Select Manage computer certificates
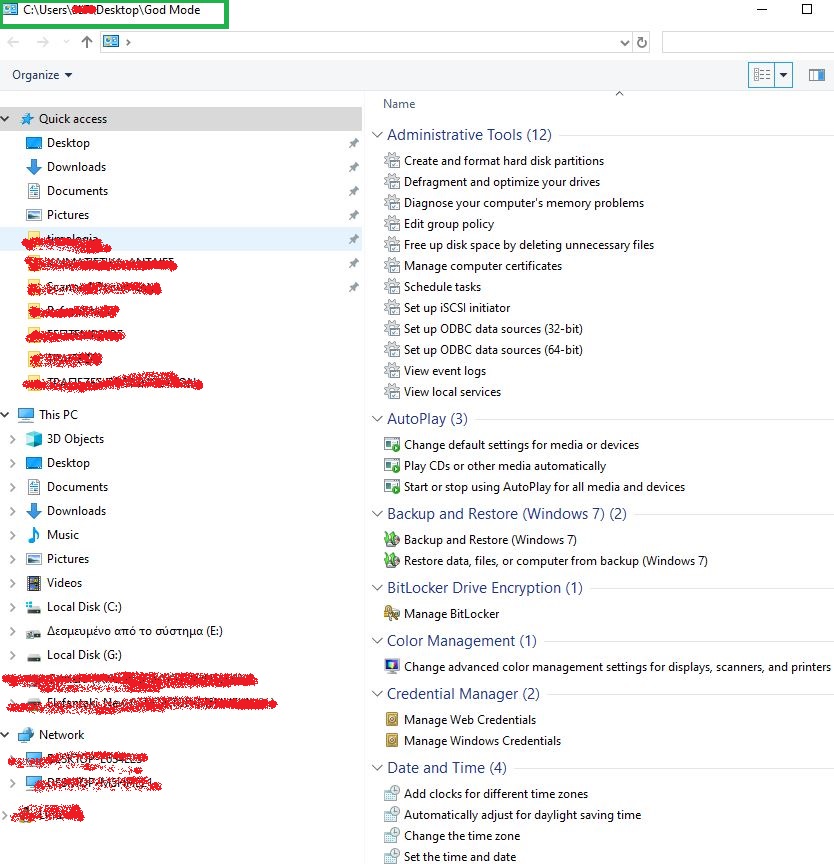 (x=483, y=266)
